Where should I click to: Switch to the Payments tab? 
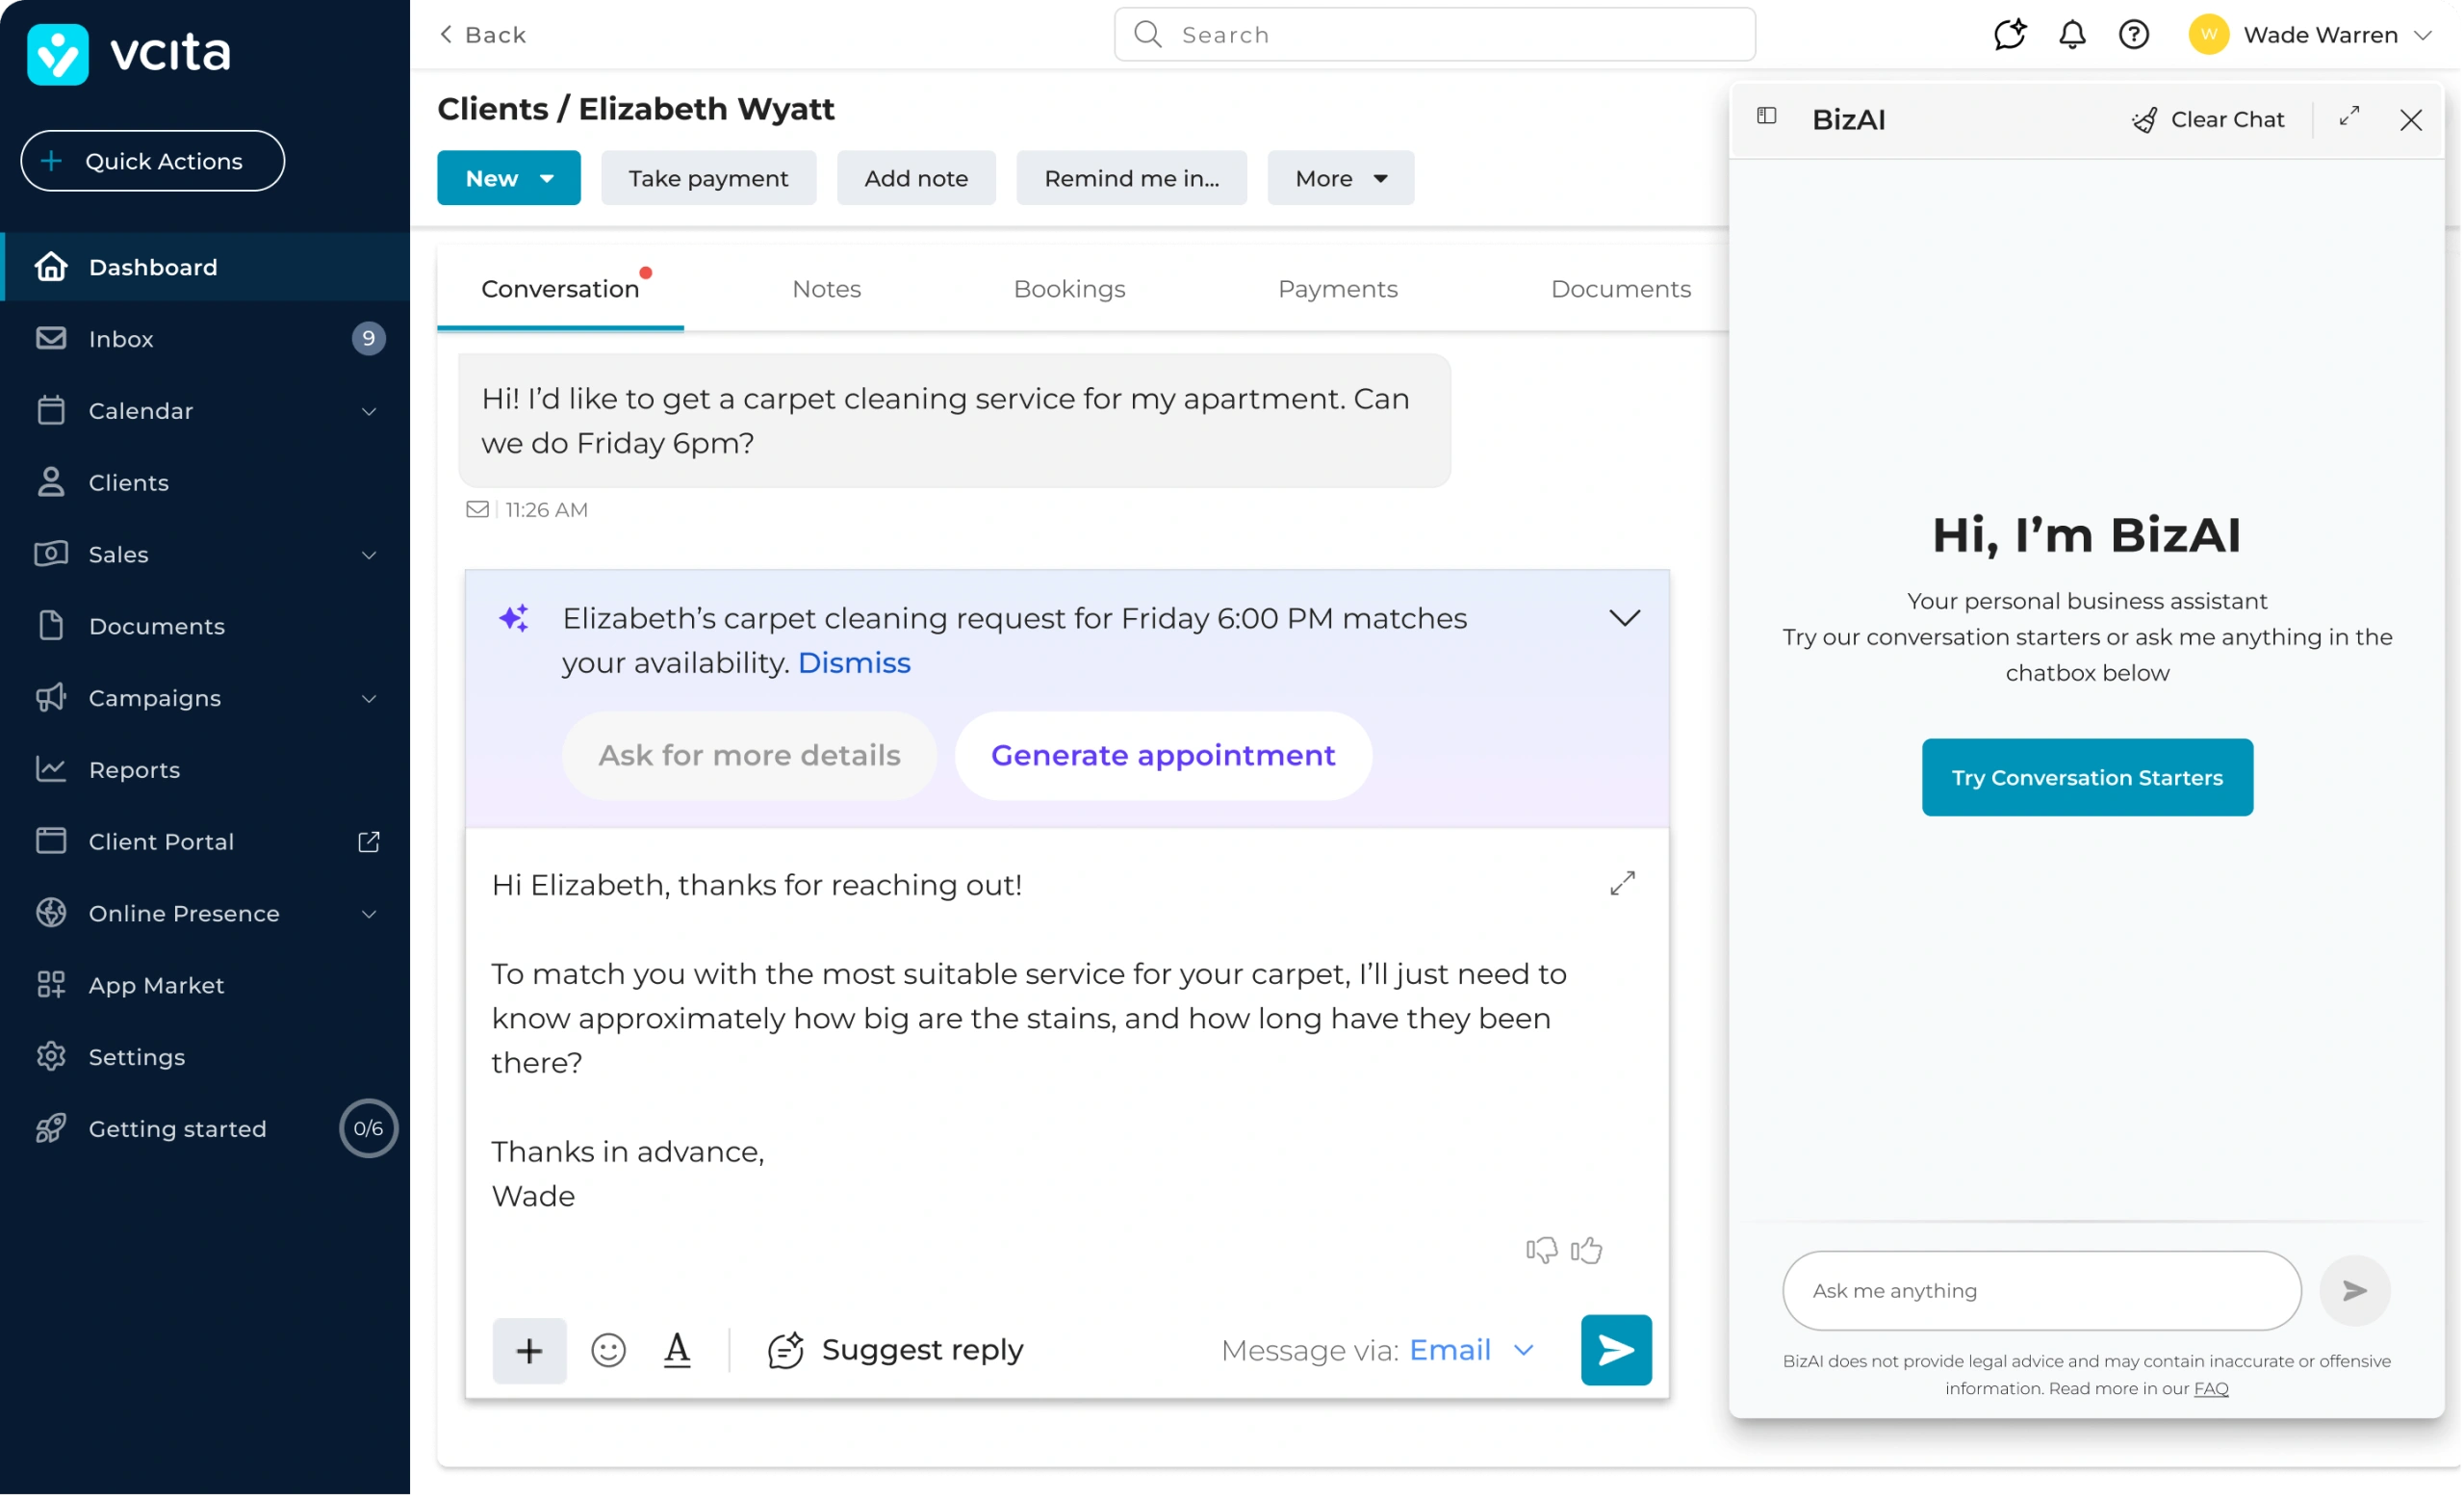tap(1337, 289)
